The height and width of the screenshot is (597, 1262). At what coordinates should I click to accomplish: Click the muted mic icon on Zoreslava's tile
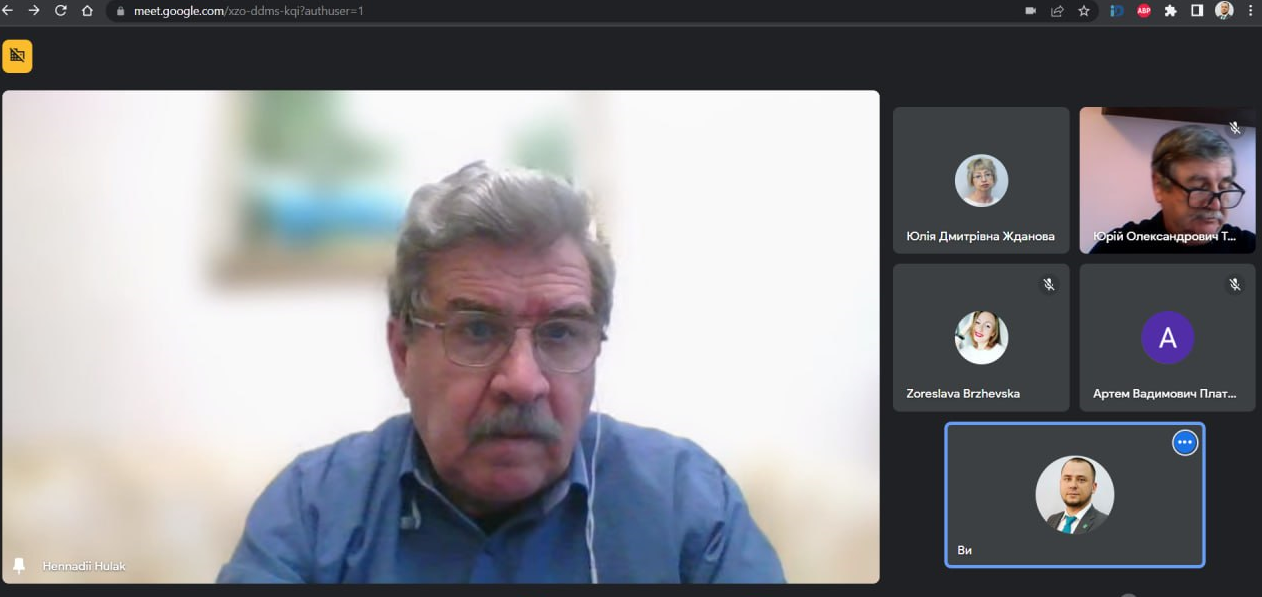(1048, 285)
